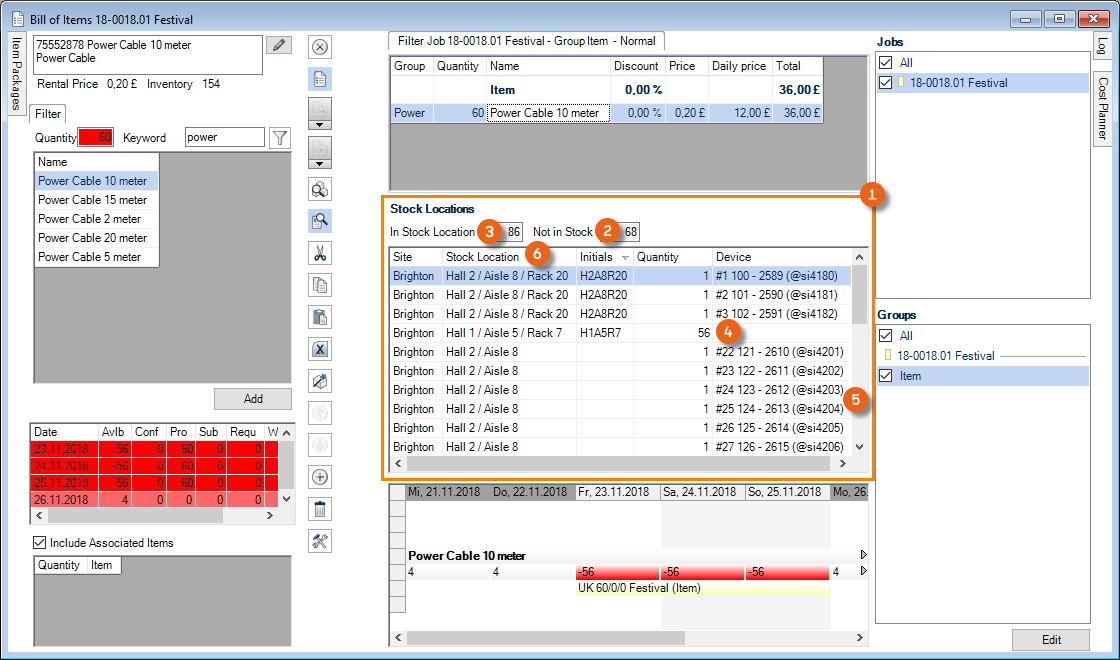This screenshot has height=660, width=1120.
Task: Click the trash can delete icon
Action: pyautogui.click(x=320, y=509)
